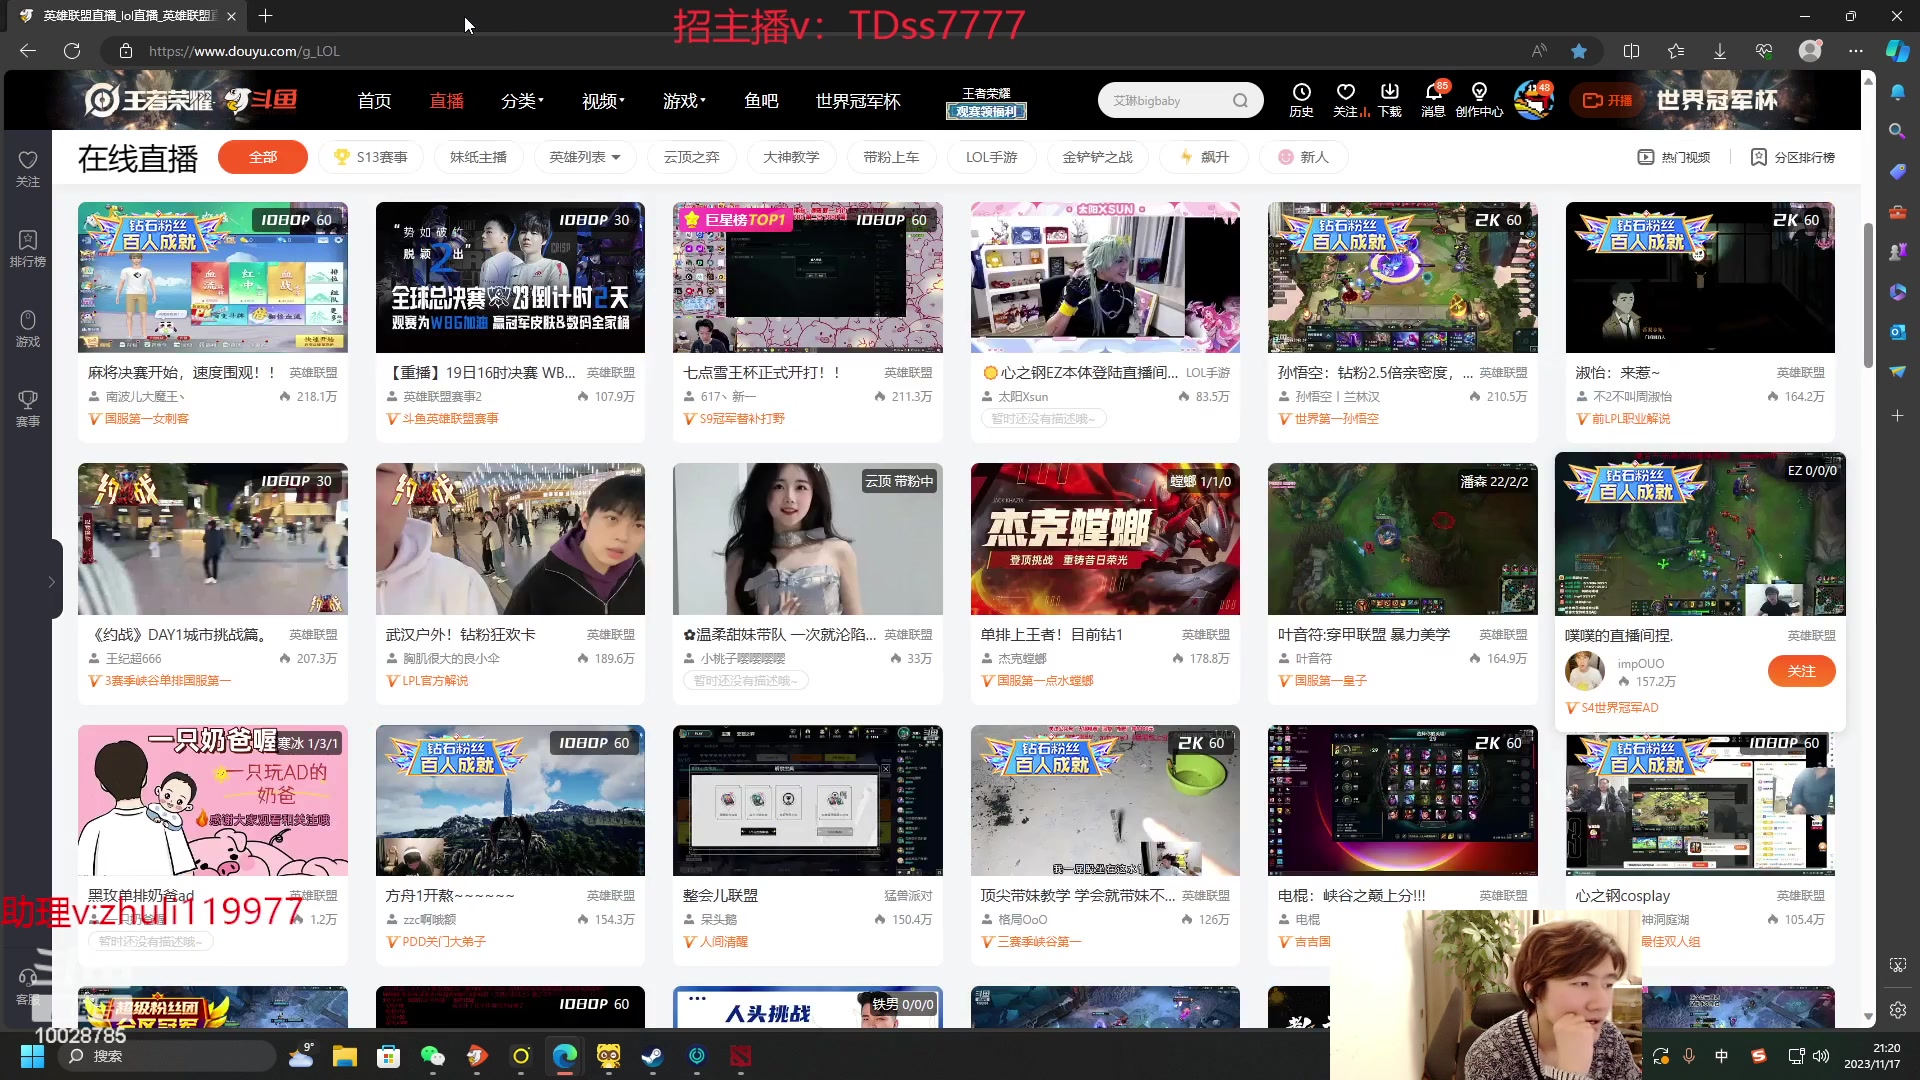1920x1080 pixels.
Task: Click the taskbar 搜索 search box
Action: (x=168, y=1056)
